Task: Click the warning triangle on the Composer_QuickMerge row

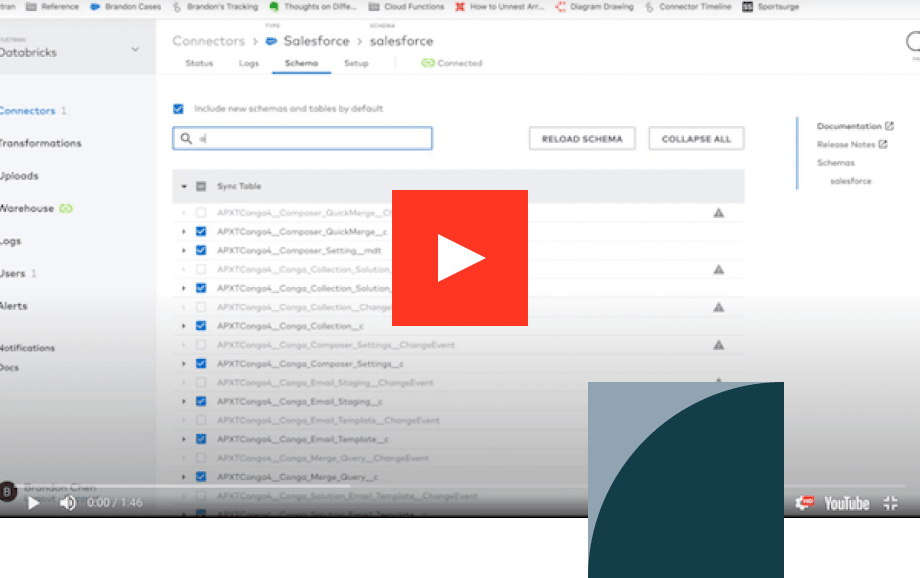Action: (x=718, y=213)
